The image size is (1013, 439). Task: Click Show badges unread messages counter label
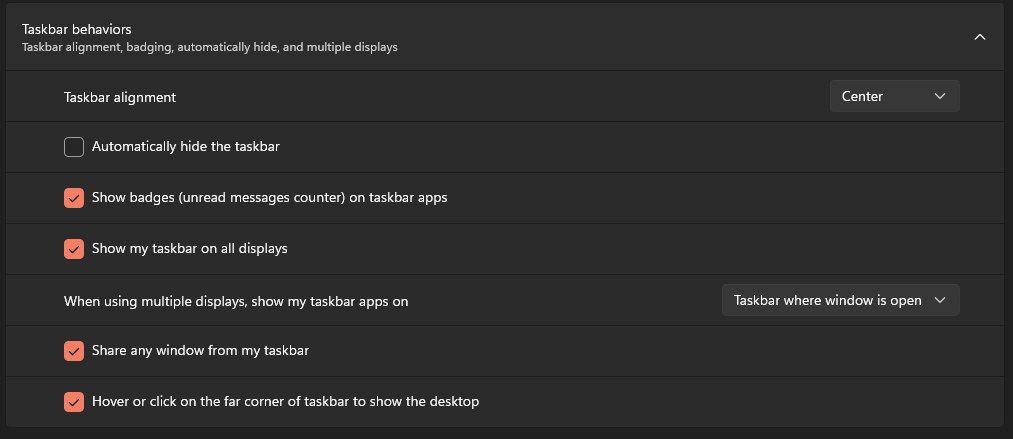269,198
